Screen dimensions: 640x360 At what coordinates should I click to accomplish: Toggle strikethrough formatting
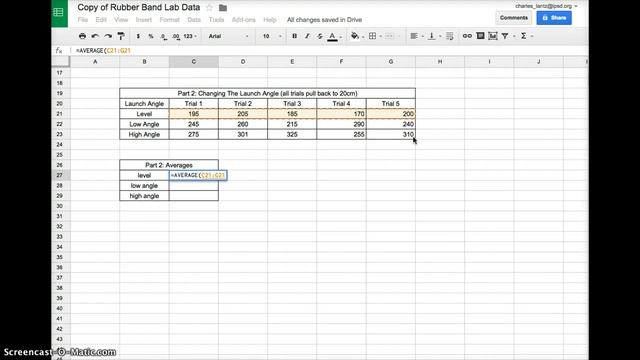pos(320,36)
